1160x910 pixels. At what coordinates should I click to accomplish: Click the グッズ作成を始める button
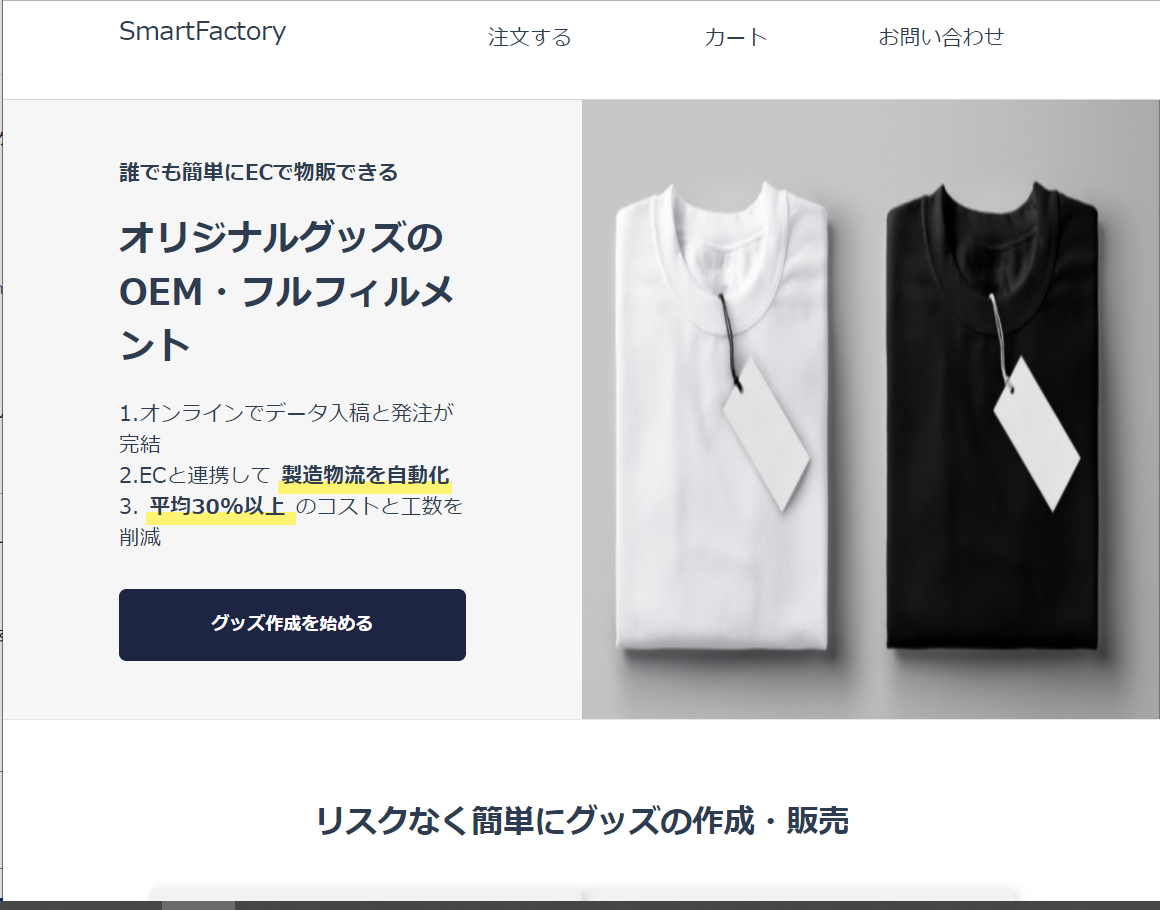(292, 624)
